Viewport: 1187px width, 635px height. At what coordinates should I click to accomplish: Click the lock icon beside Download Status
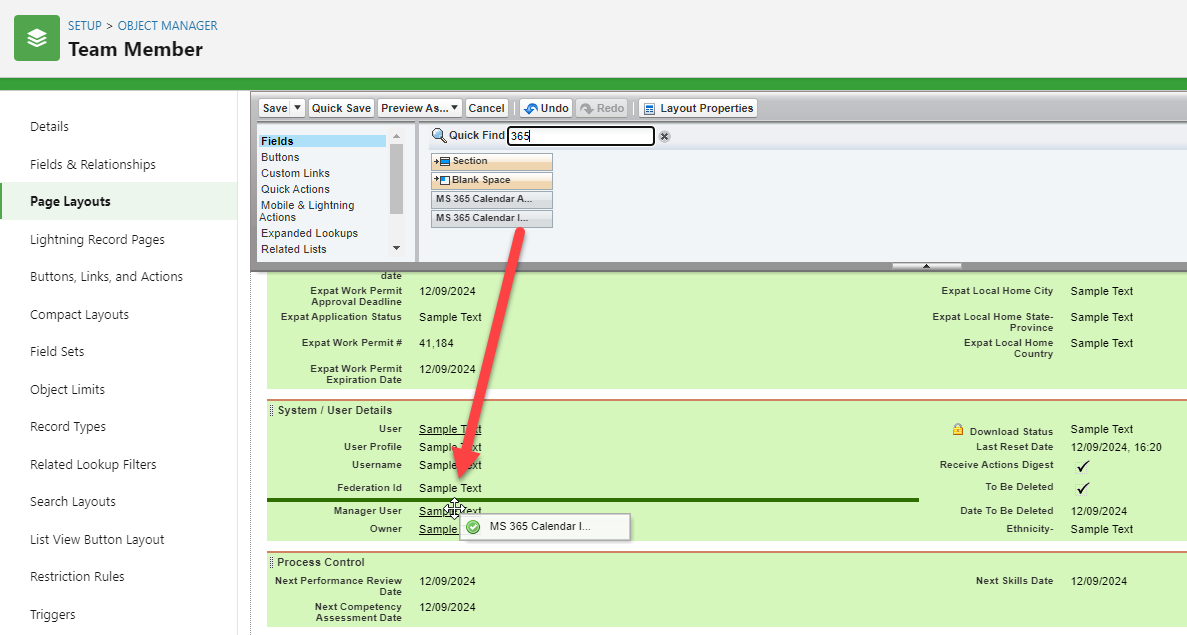(957, 430)
